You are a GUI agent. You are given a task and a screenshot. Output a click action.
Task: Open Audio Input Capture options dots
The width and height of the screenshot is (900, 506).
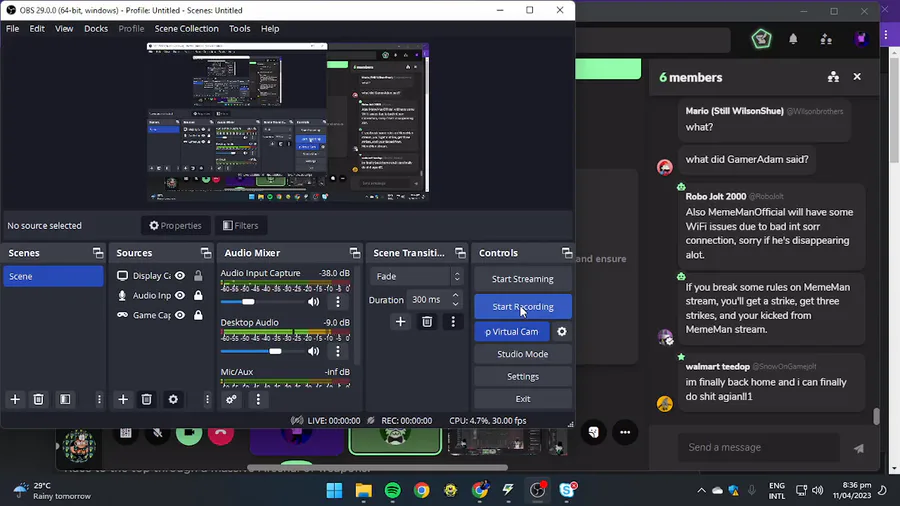[338, 302]
